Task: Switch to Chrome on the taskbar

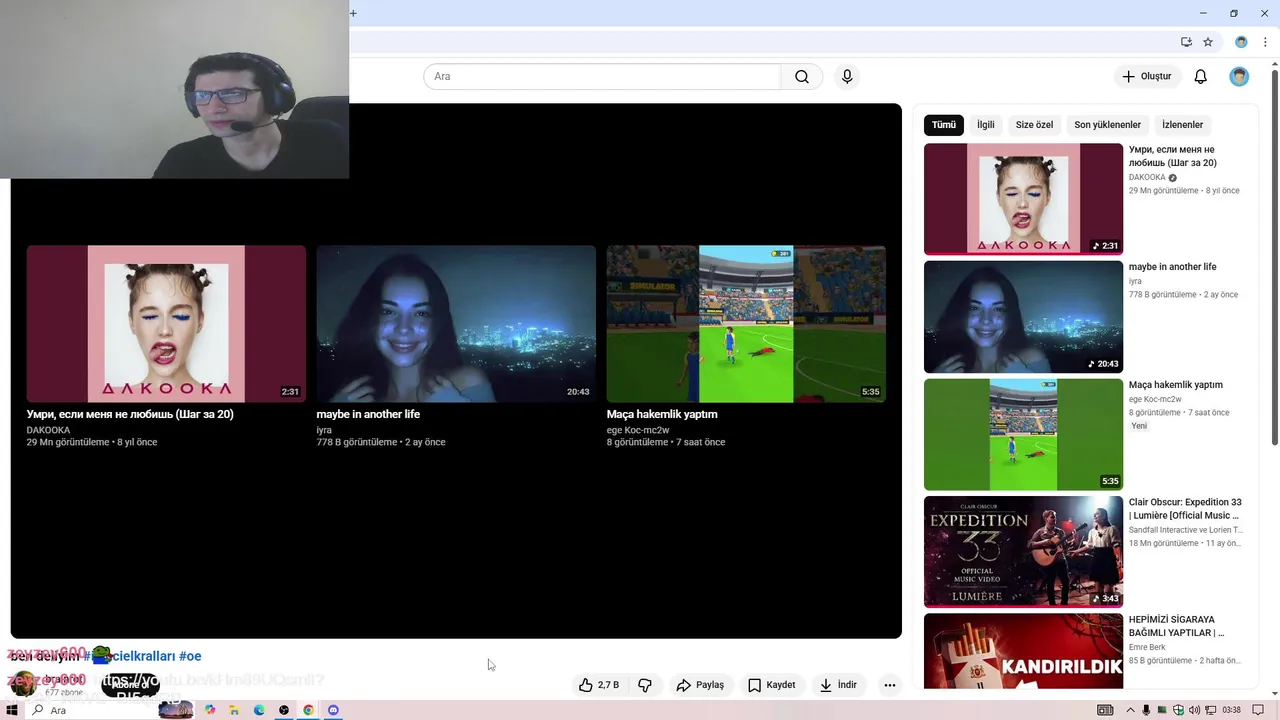Action: coord(308,710)
